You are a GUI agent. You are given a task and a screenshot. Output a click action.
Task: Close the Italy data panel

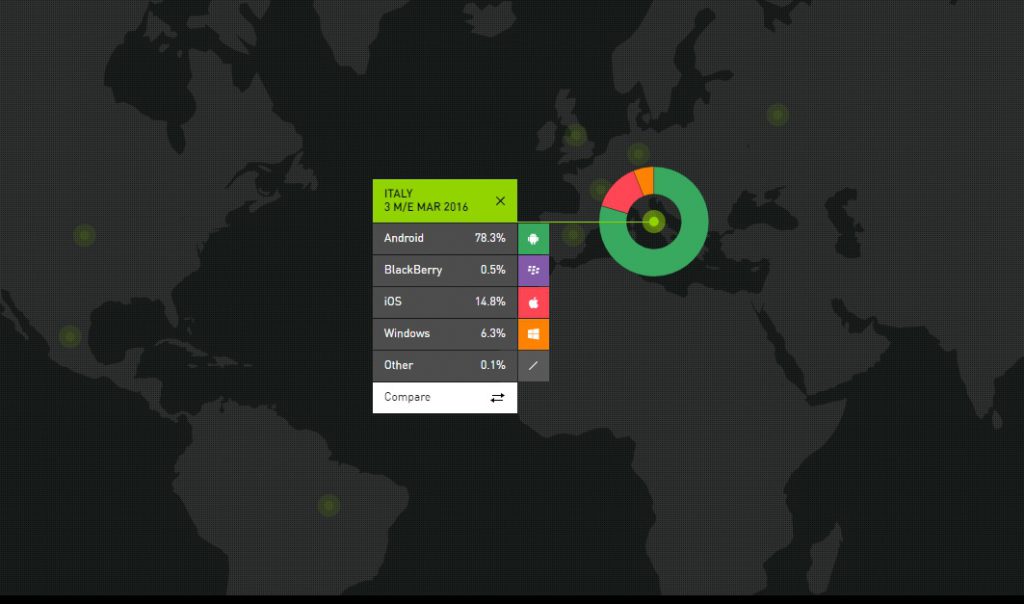[x=500, y=201]
